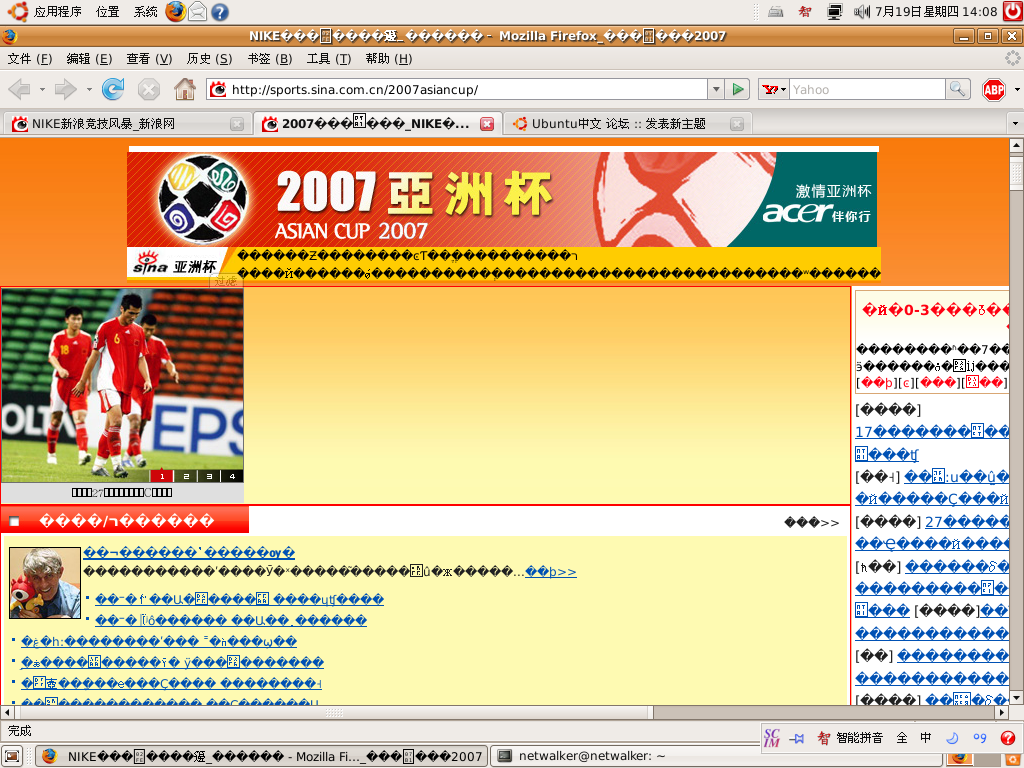1024x768 pixels.
Task: Click the SCIM logo on the input toolbar
Action: click(x=772, y=737)
